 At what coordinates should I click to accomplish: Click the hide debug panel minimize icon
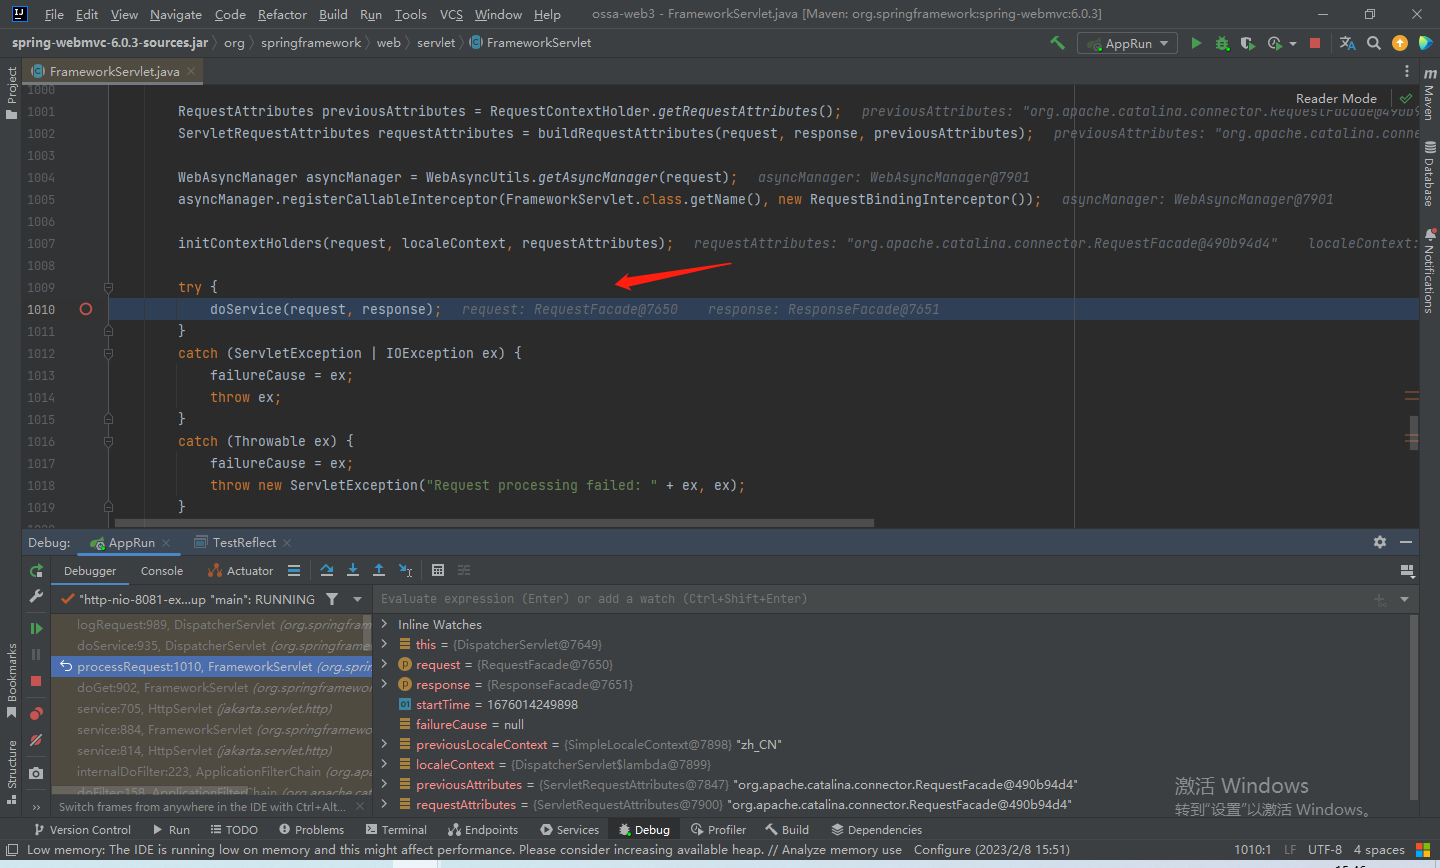[1406, 542]
